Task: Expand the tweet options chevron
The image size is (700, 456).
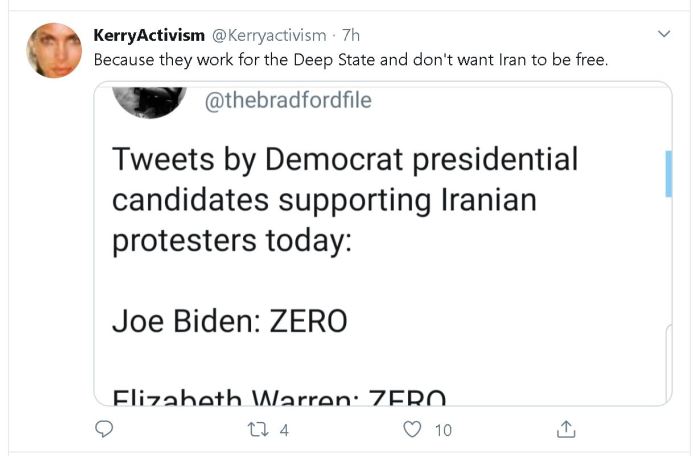Action: click(663, 35)
